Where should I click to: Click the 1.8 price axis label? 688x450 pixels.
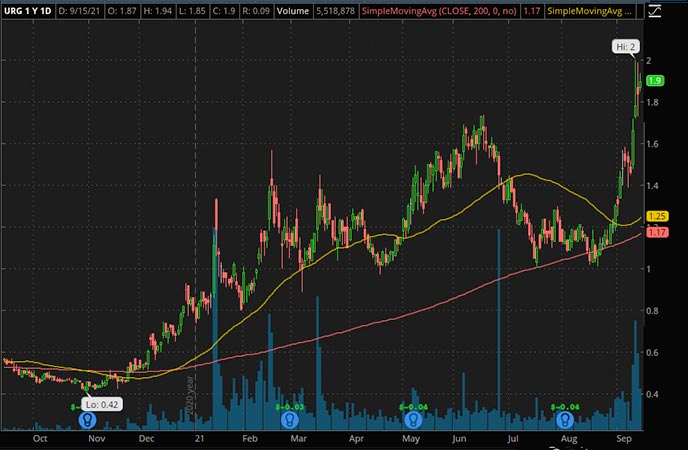pos(652,102)
